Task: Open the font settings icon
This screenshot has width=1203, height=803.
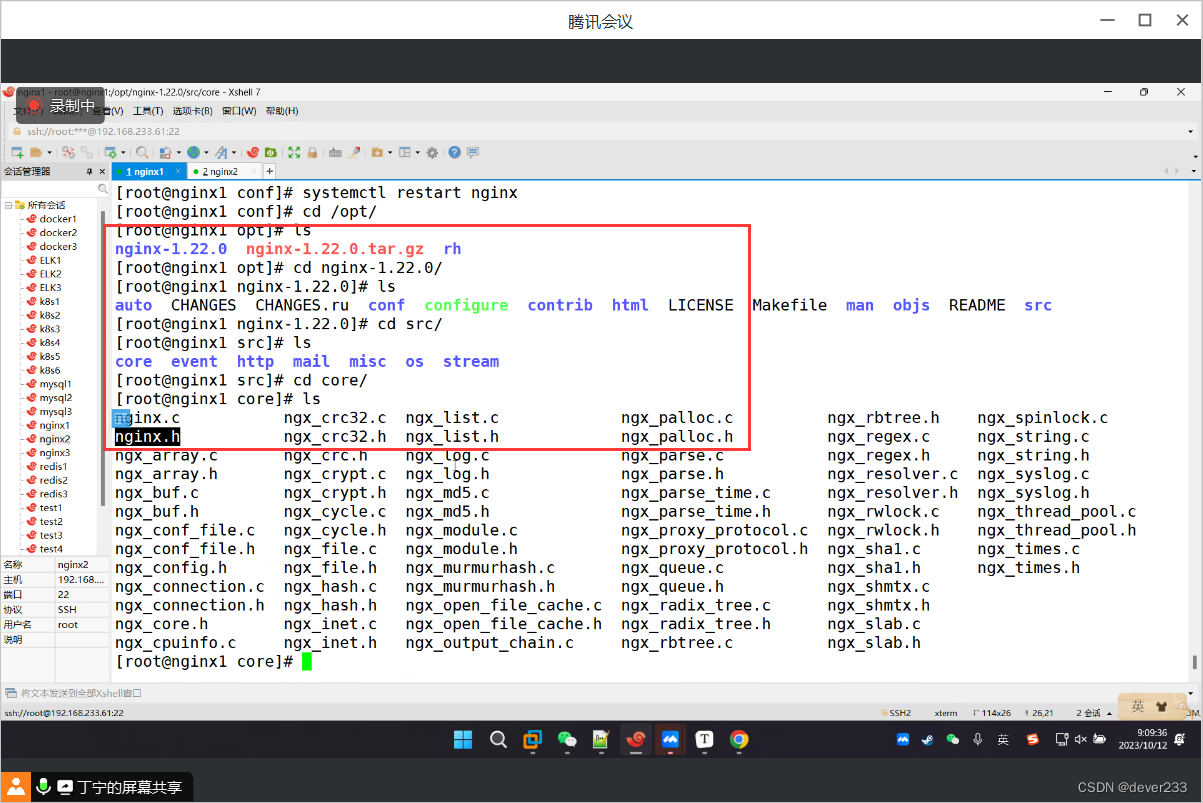Action: [221, 153]
